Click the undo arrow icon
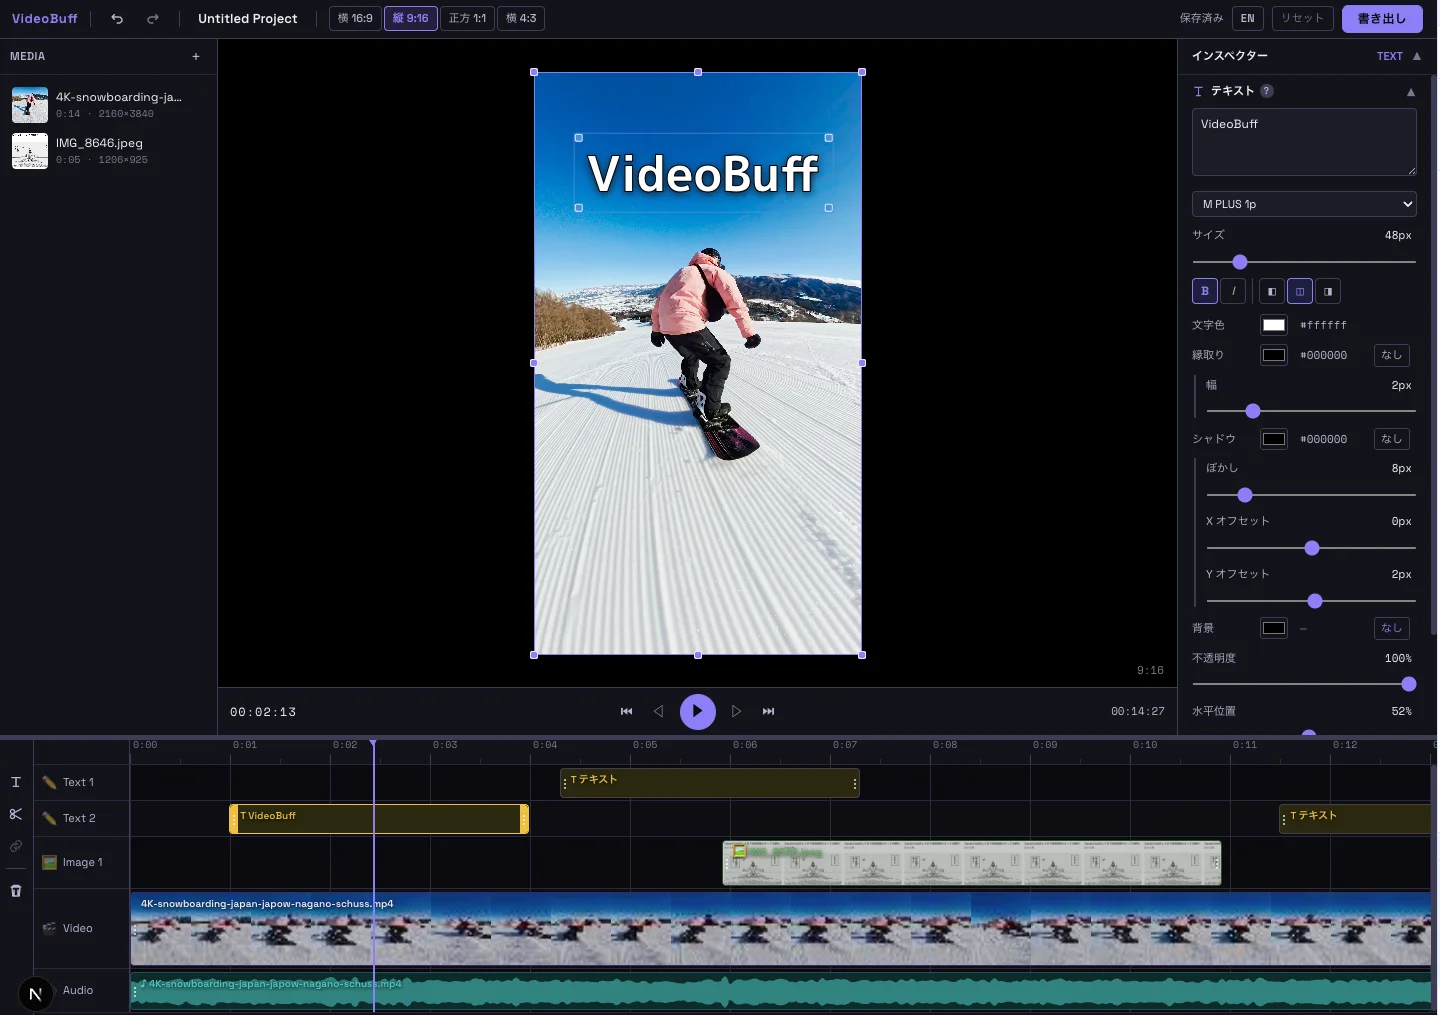Screen dimensions: 1440x1015 [116, 18]
